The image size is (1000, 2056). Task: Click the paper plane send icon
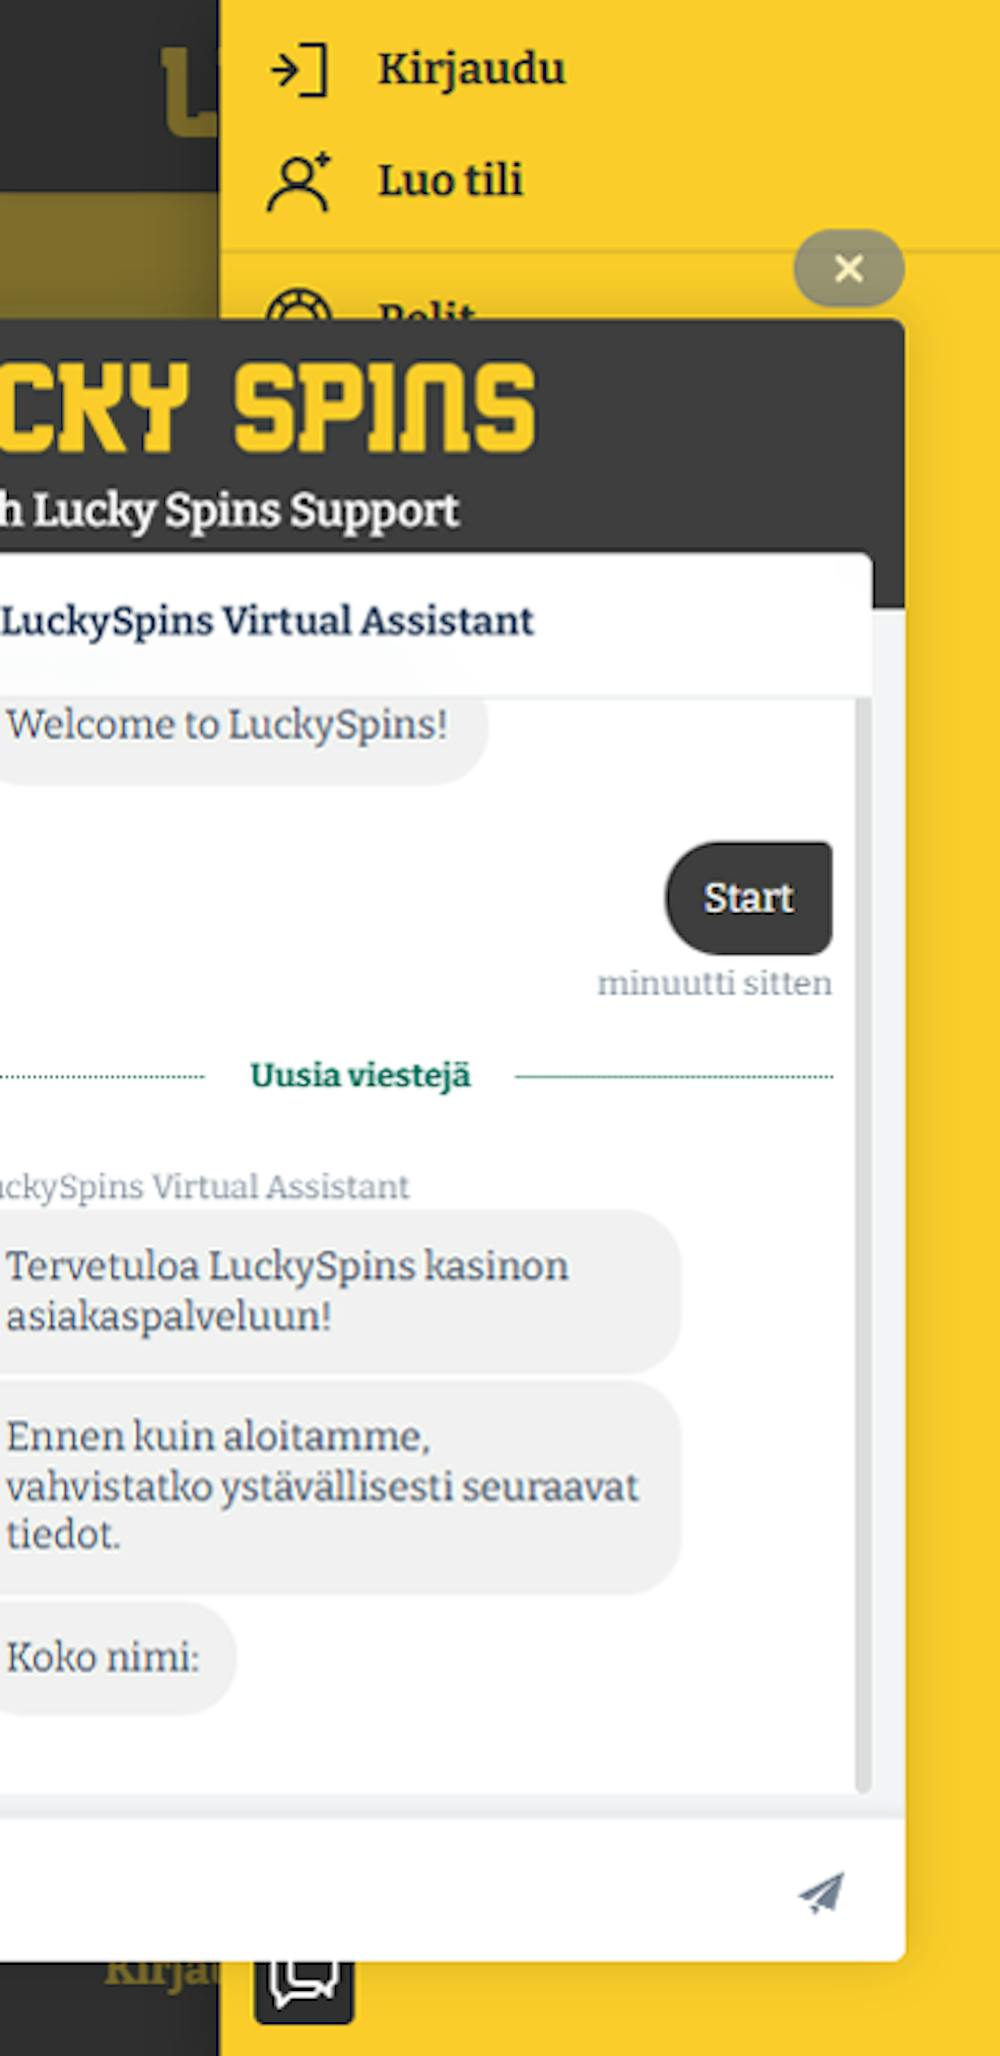click(x=822, y=1893)
